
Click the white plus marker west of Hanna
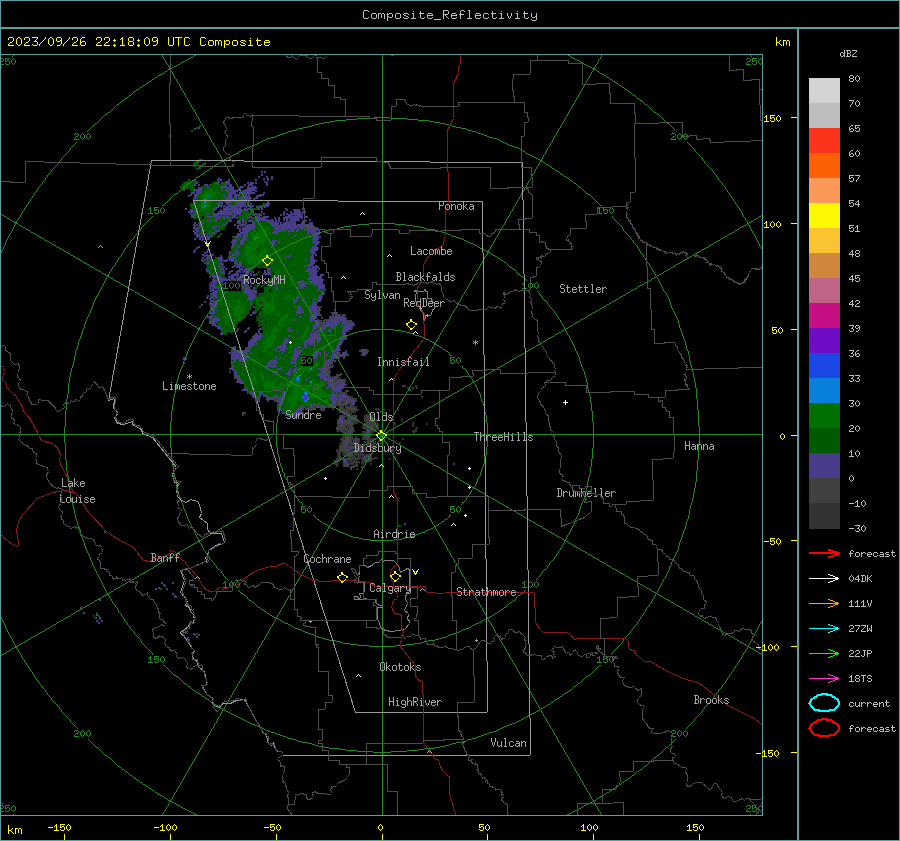pos(565,402)
